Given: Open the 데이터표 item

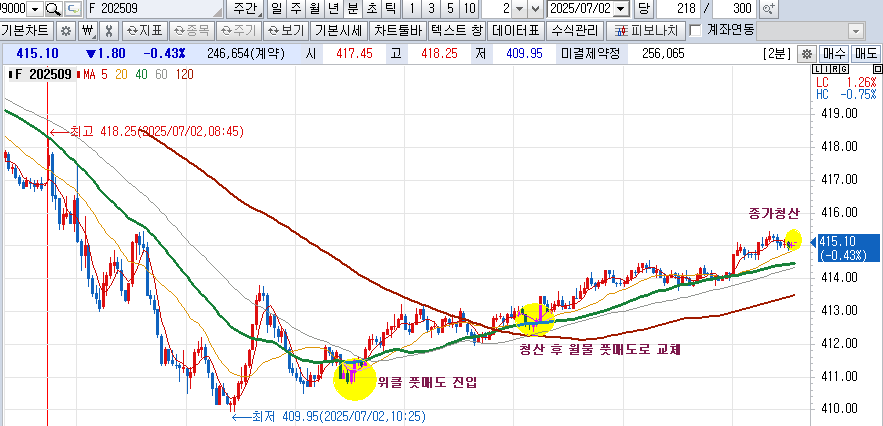Looking at the screenshot, I should 516,30.
